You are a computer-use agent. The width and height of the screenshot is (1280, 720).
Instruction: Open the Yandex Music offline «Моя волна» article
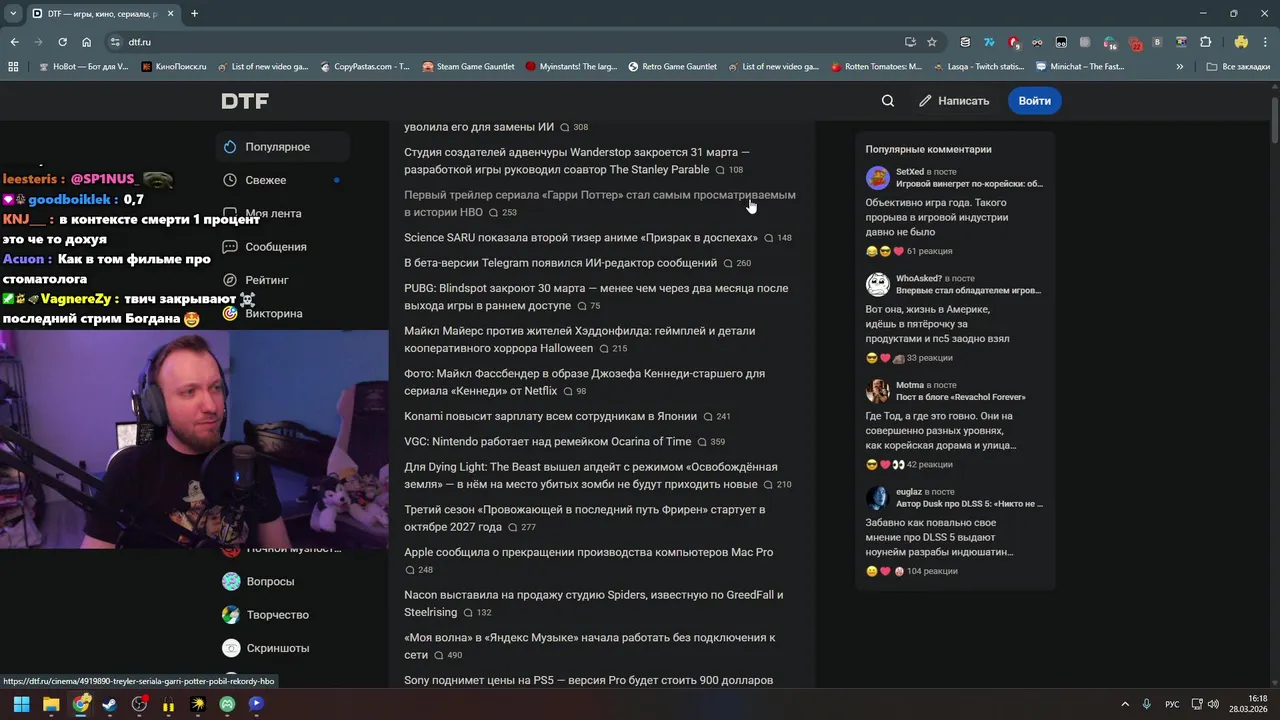(590, 646)
